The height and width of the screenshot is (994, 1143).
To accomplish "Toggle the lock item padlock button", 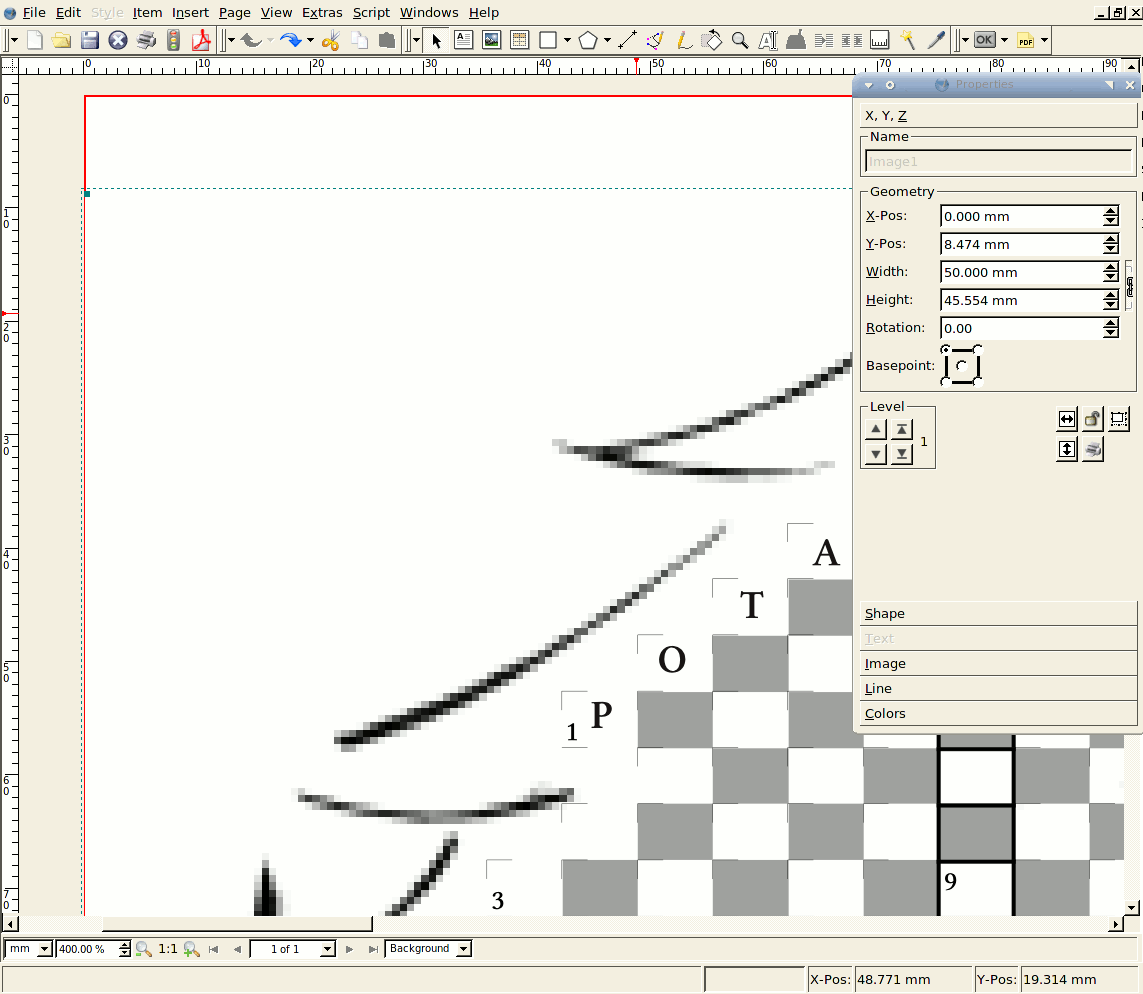I will (x=1093, y=419).
